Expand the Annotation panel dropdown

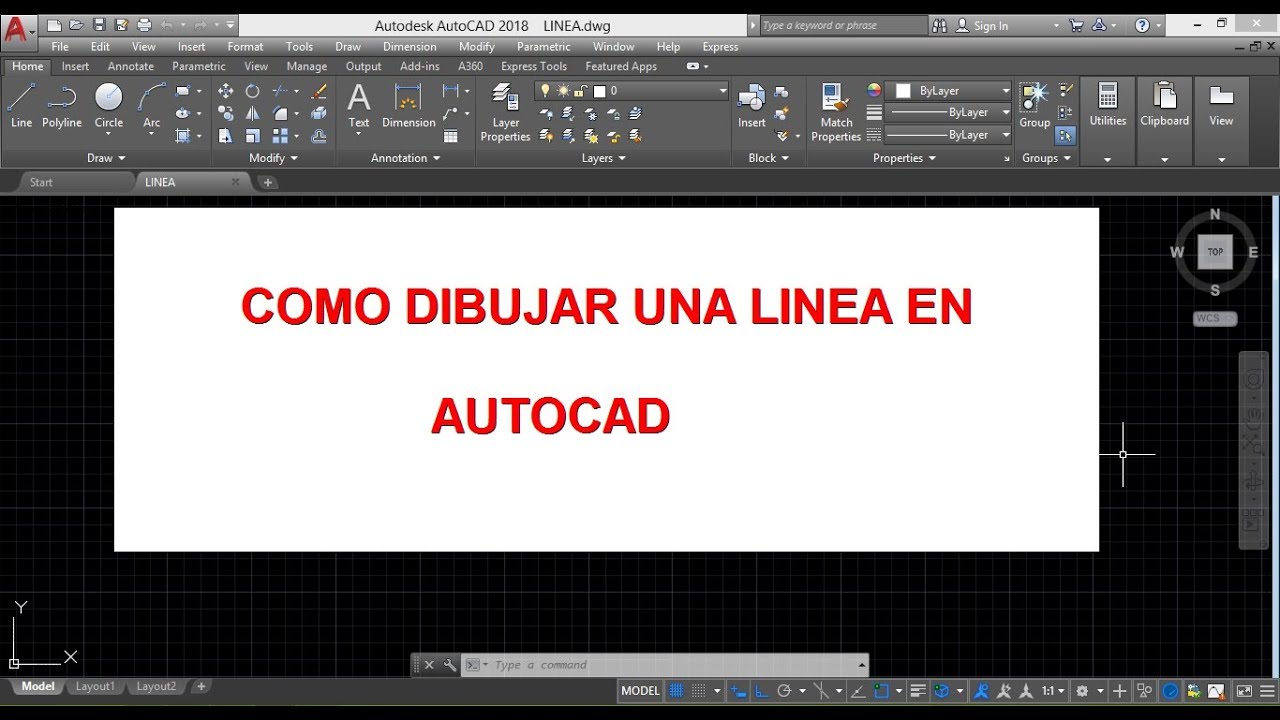pos(406,158)
